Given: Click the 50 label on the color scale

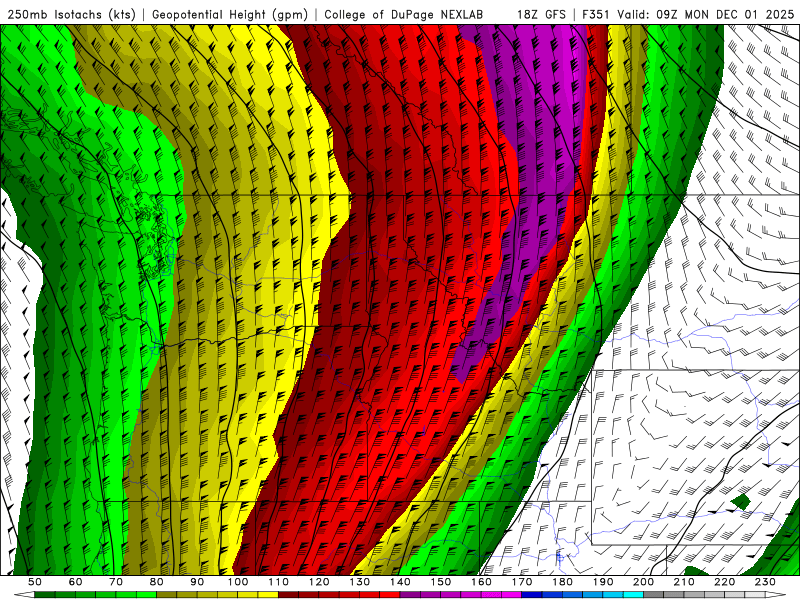Looking at the screenshot, I should pyautogui.click(x=34, y=582).
